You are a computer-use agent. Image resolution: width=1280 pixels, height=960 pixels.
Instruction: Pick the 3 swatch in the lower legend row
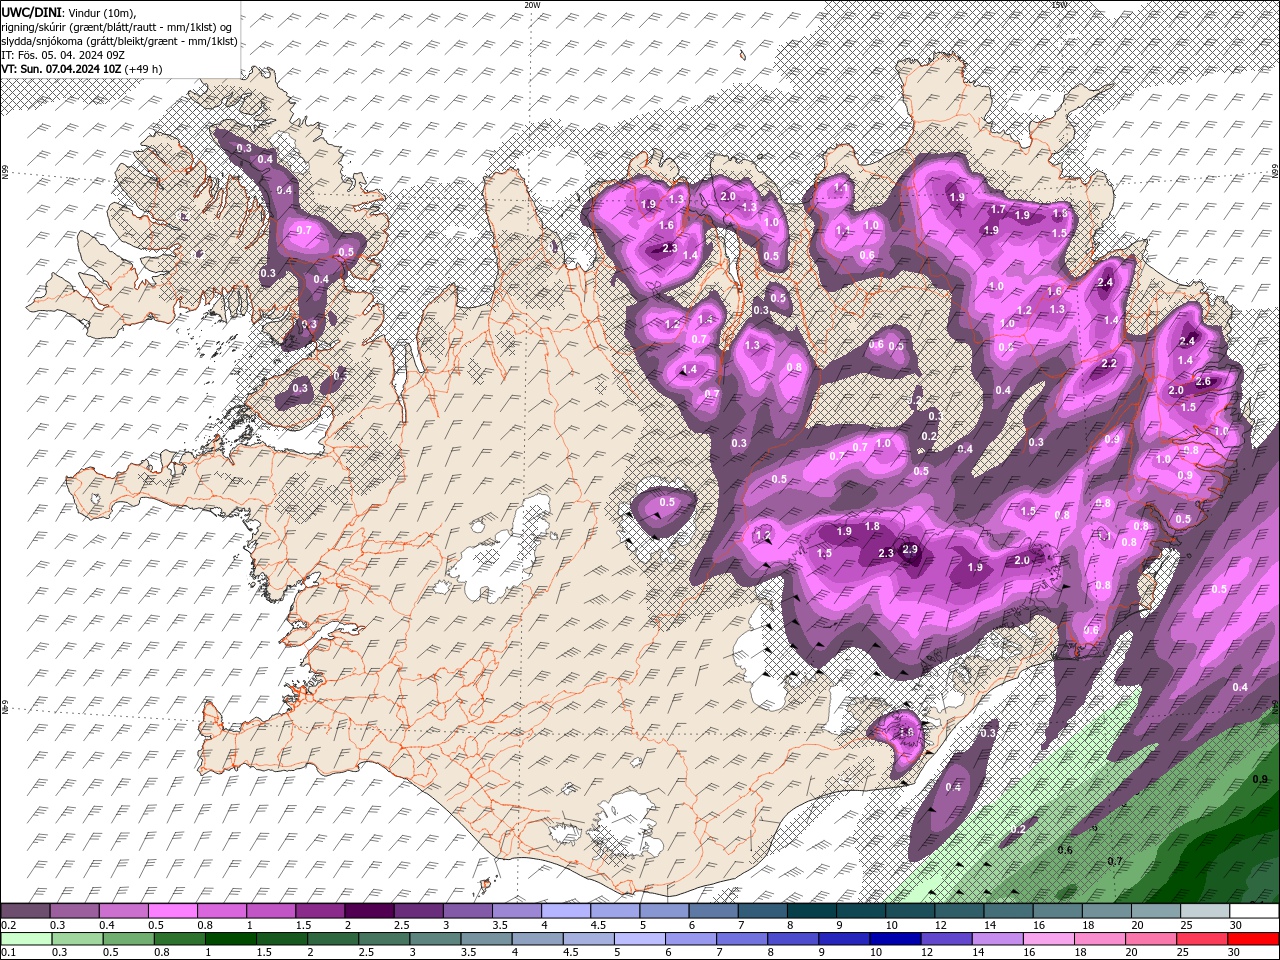(436, 939)
